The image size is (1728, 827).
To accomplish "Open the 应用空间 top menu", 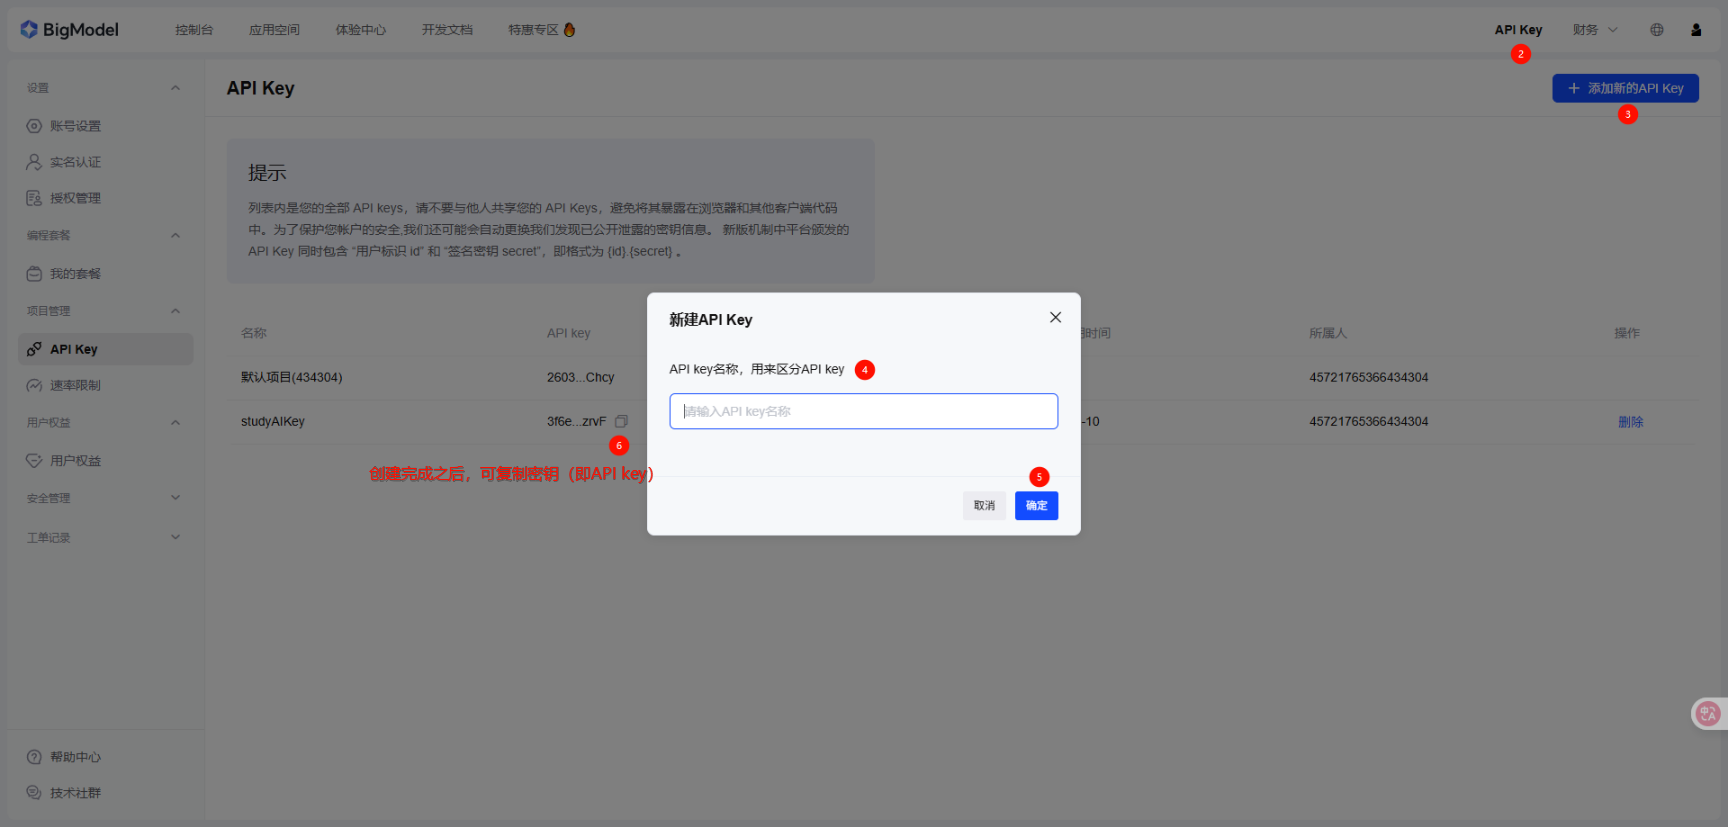I will [x=274, y=30].
